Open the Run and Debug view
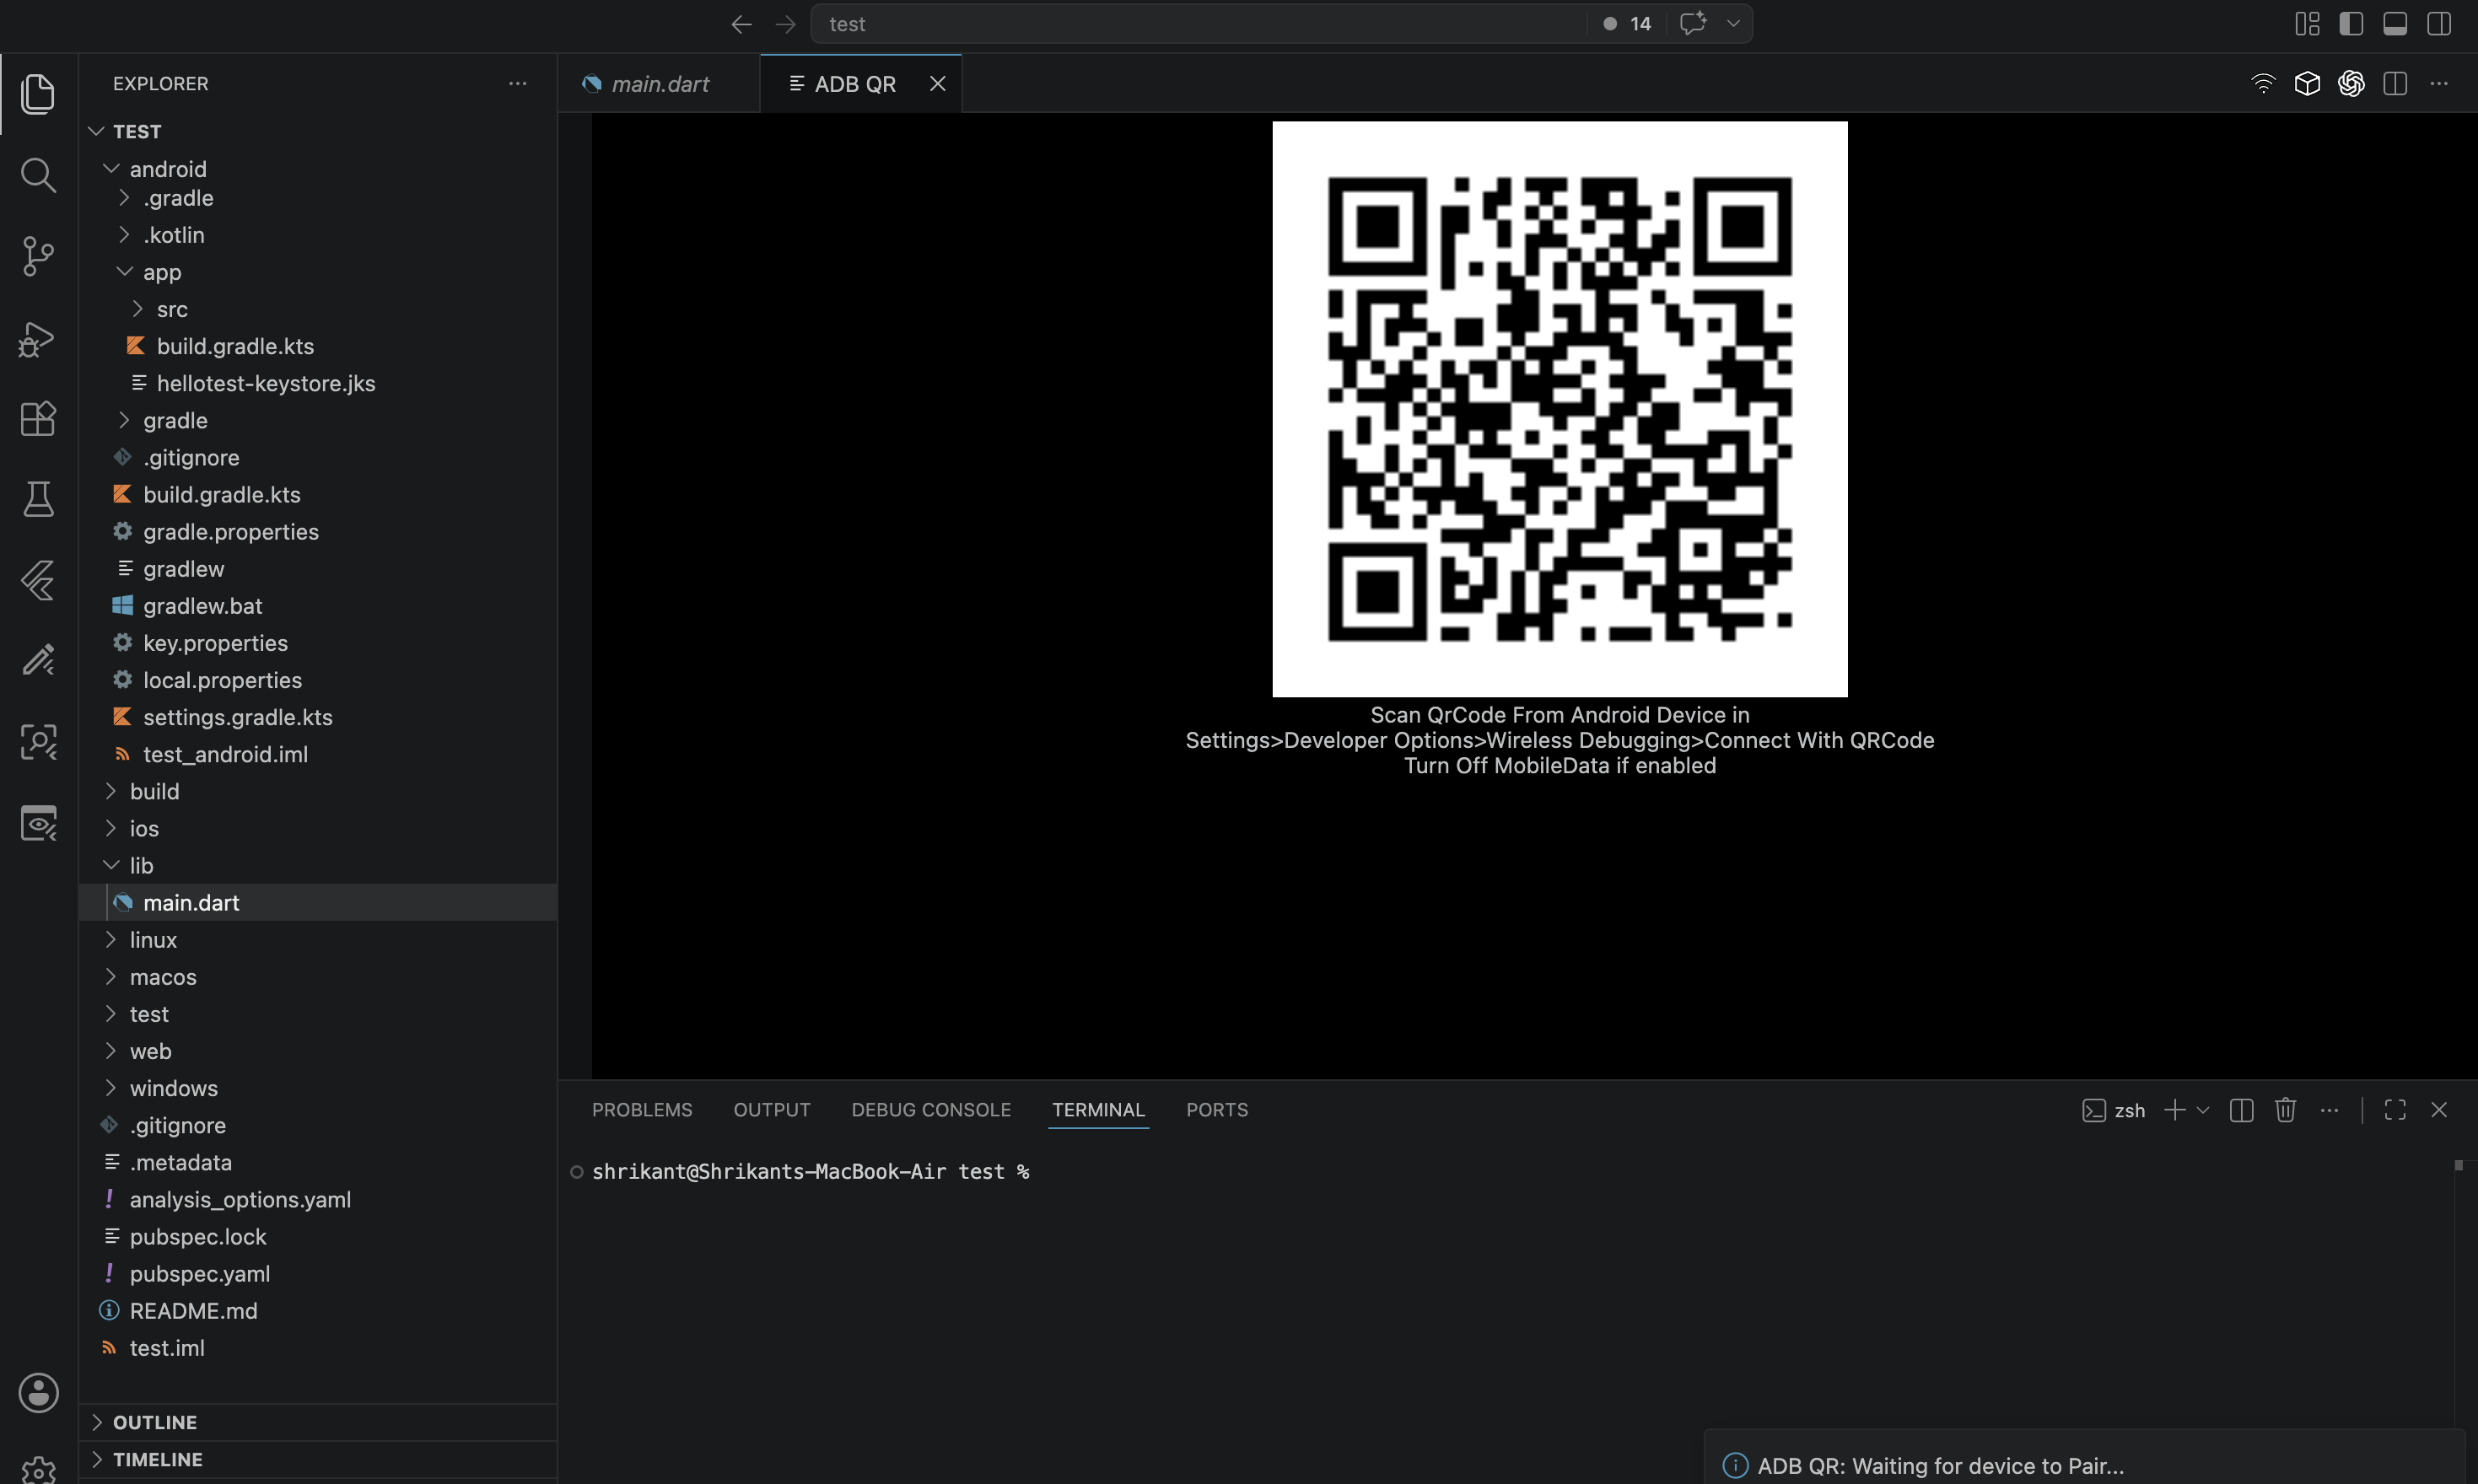 [38, 338]
